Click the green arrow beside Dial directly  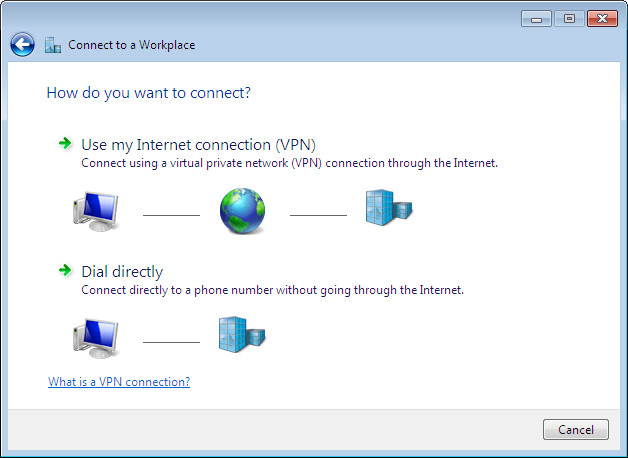pos(65,271)
